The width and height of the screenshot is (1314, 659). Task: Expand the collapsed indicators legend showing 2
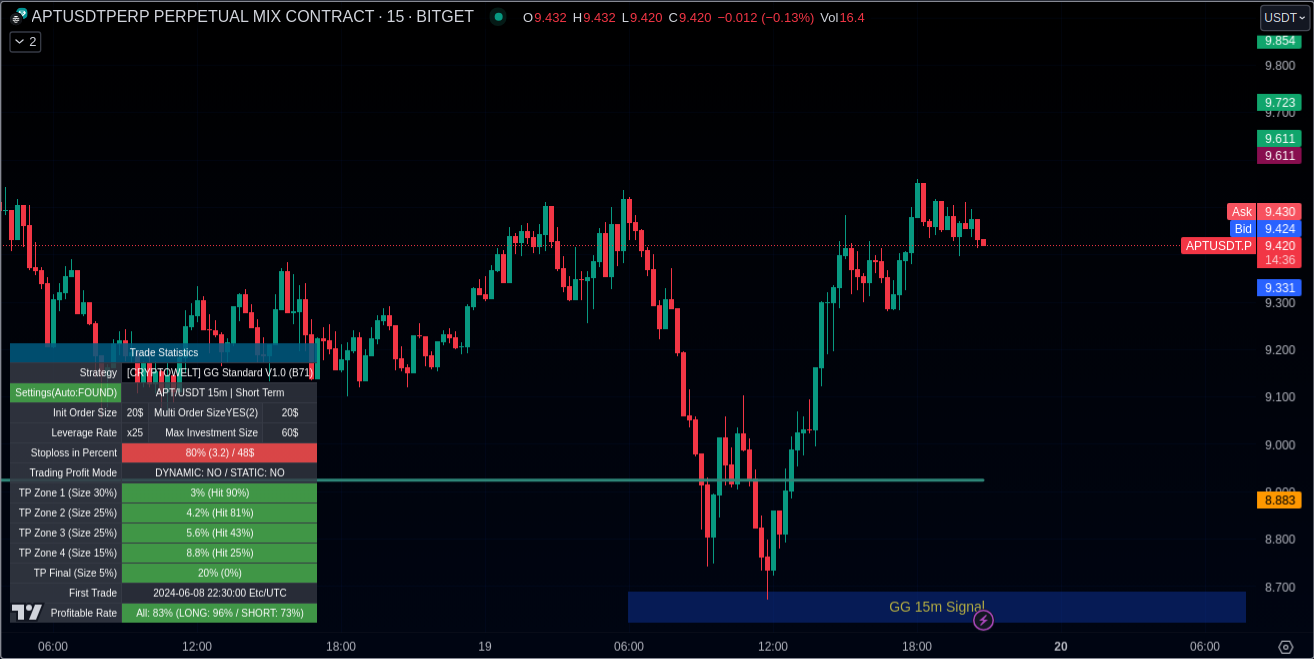(25, 42)
